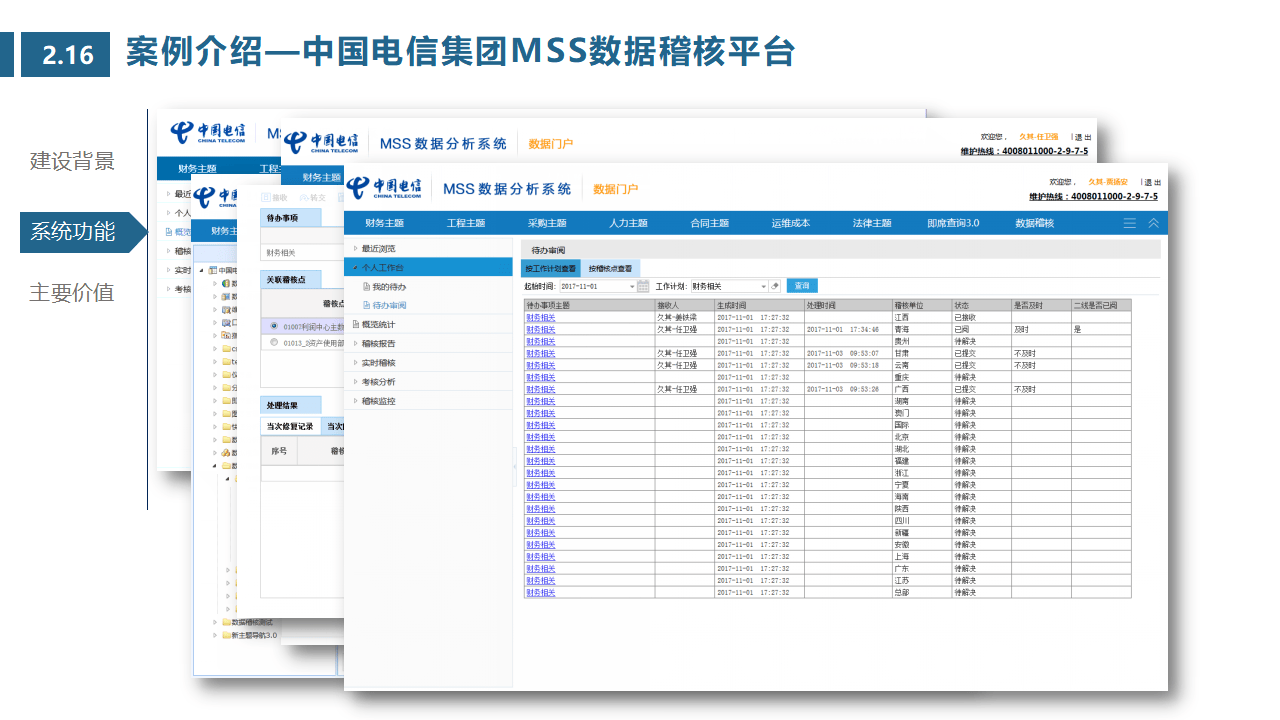Click 数据门户 link in middle background window
1280x720 pixels.
click(550, 144)
